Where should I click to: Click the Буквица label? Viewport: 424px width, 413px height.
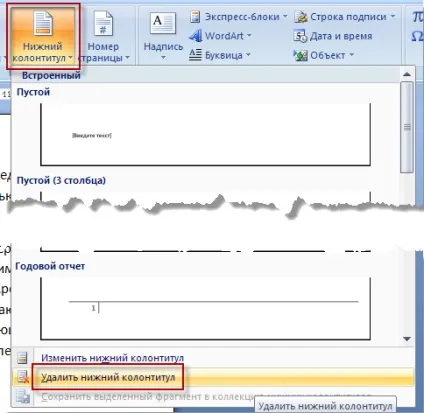[224, 55]
